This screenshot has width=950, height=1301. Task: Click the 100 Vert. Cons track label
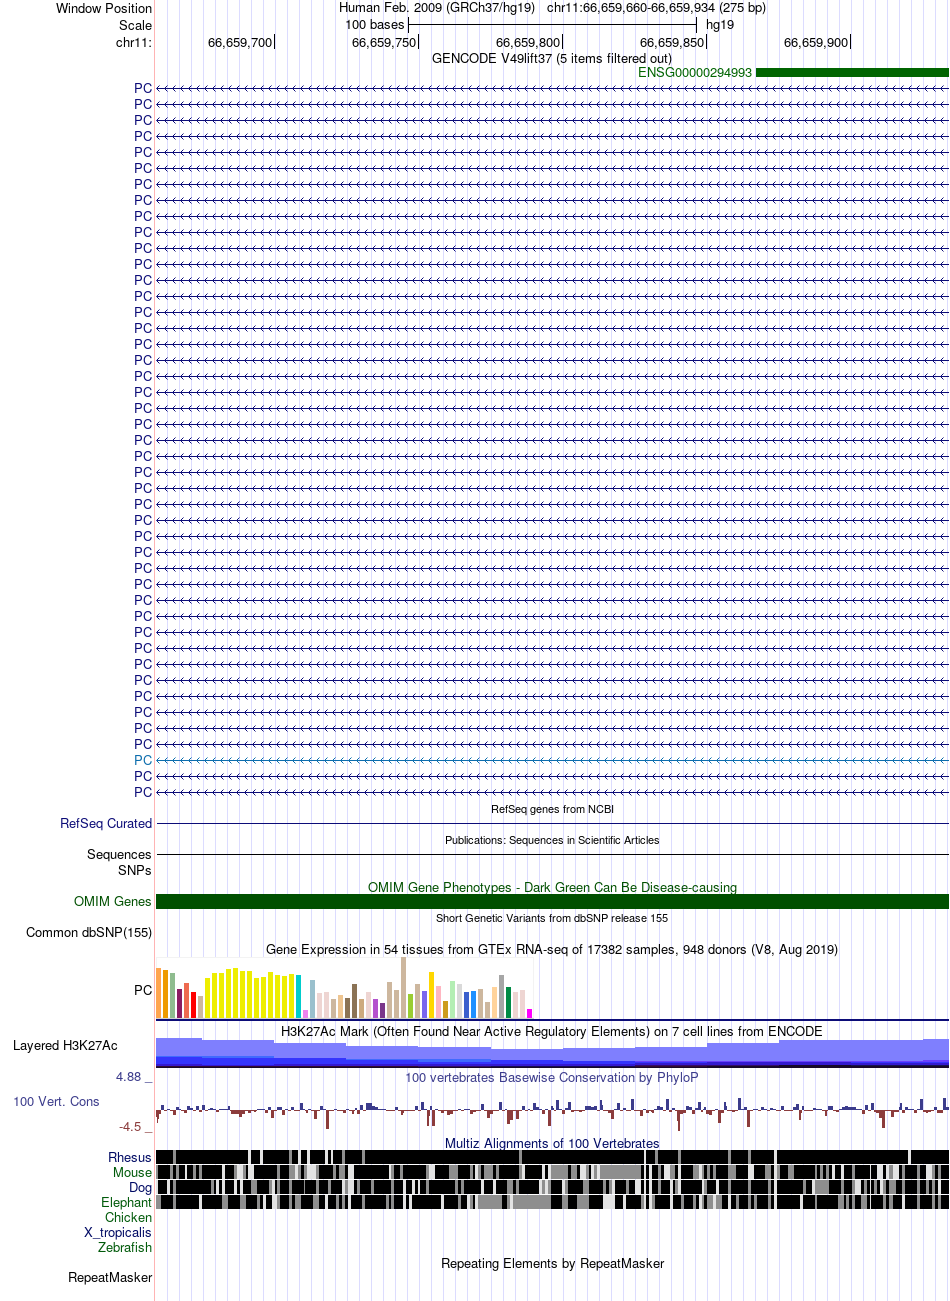coord(56,1101)
